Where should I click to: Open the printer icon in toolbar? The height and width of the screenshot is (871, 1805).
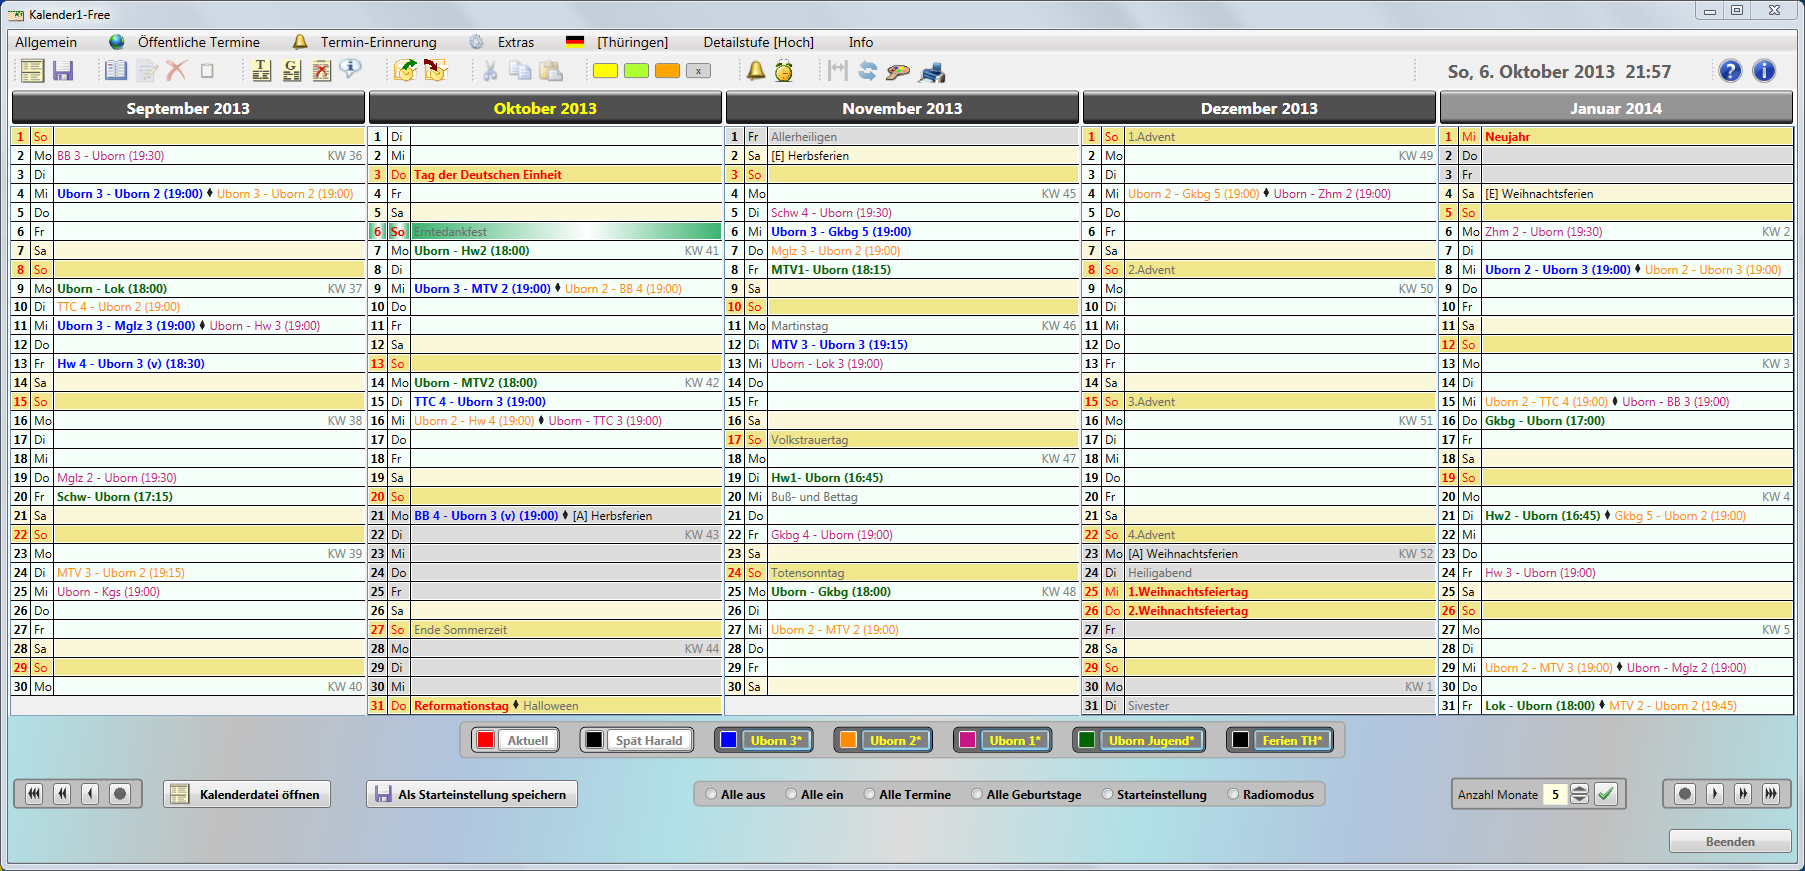(x=932, y=72)
